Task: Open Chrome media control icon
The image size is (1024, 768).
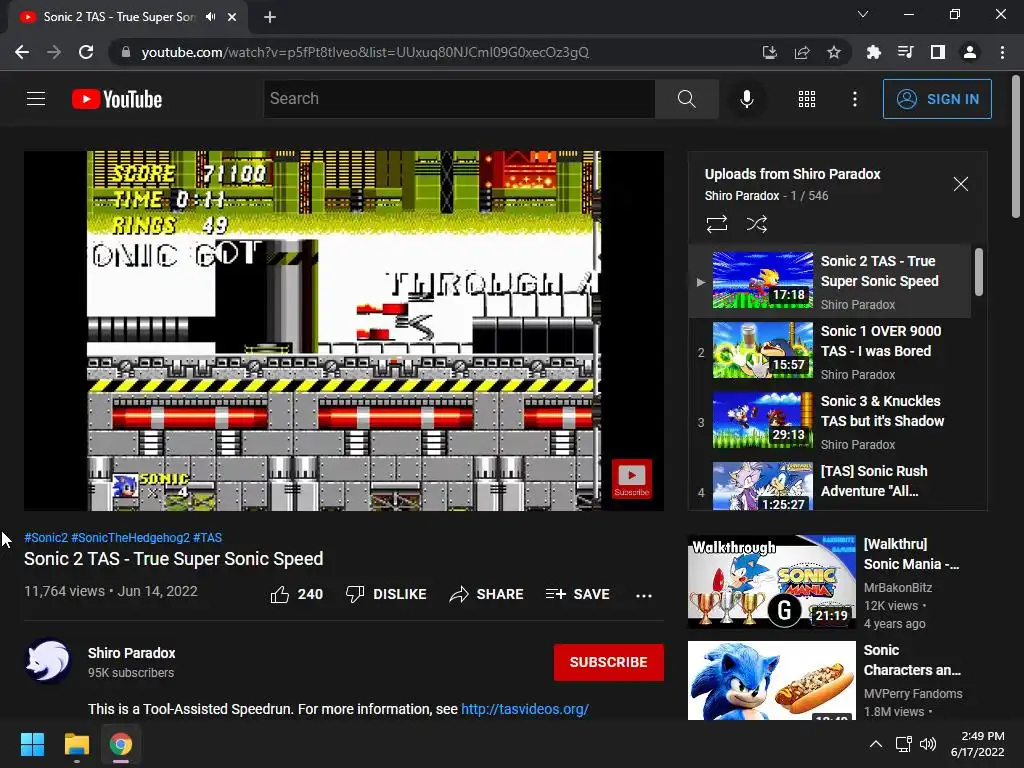Action: 905,52
